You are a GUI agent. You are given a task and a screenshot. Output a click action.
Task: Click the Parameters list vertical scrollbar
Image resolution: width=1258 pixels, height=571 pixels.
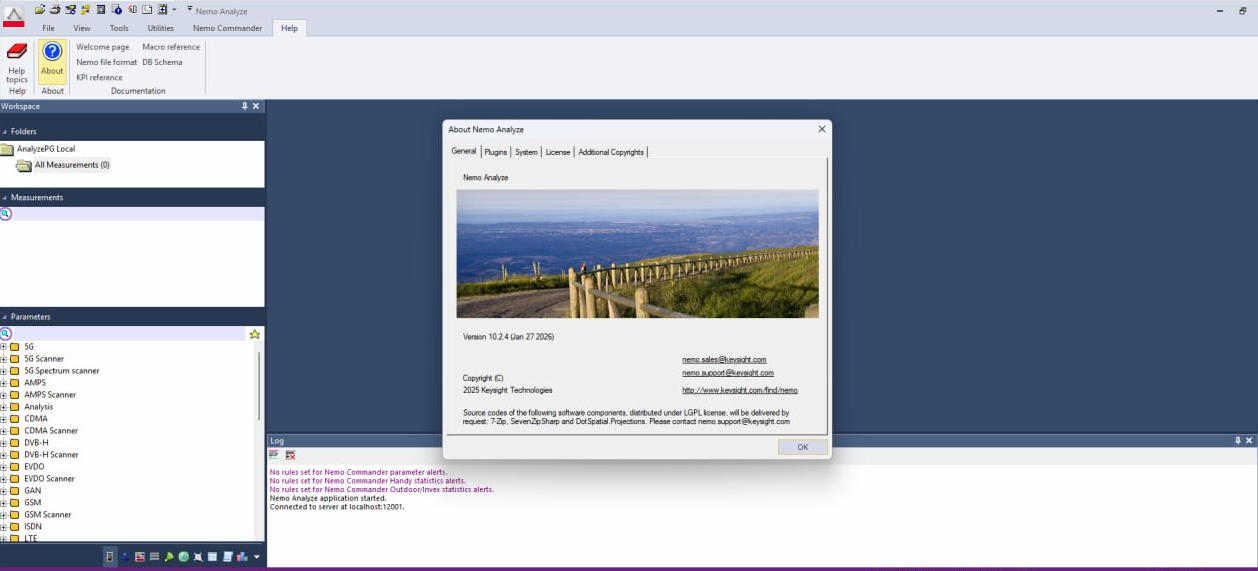(x=259, y=385)
